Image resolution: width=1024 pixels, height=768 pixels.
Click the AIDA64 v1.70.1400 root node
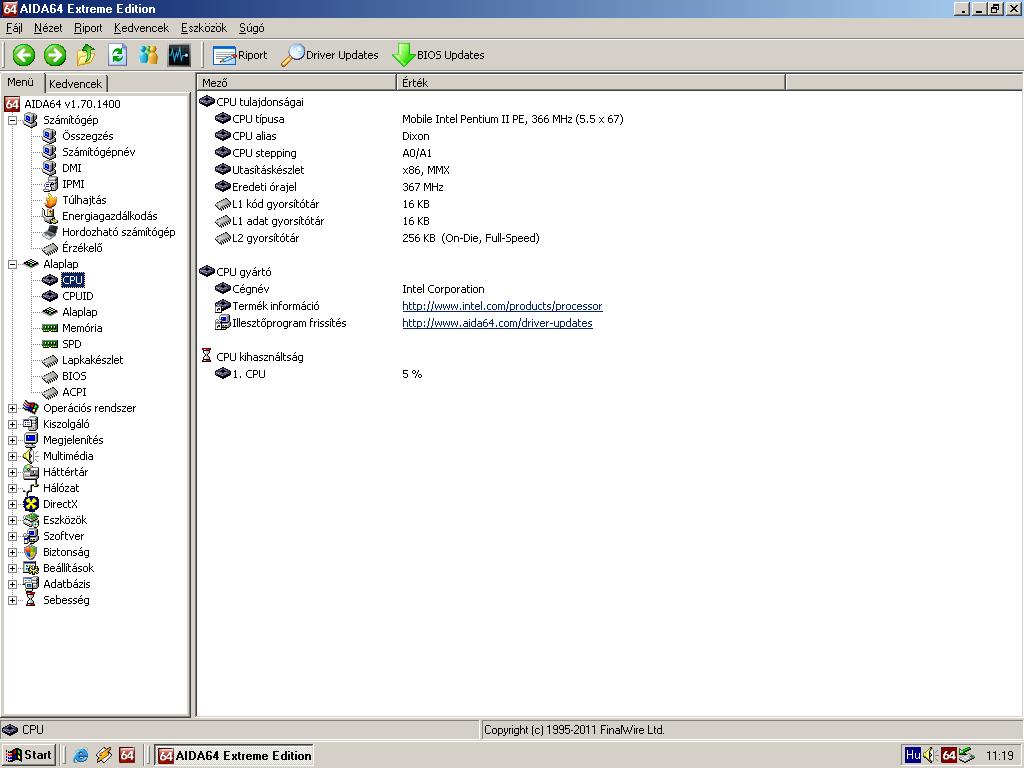72,104
